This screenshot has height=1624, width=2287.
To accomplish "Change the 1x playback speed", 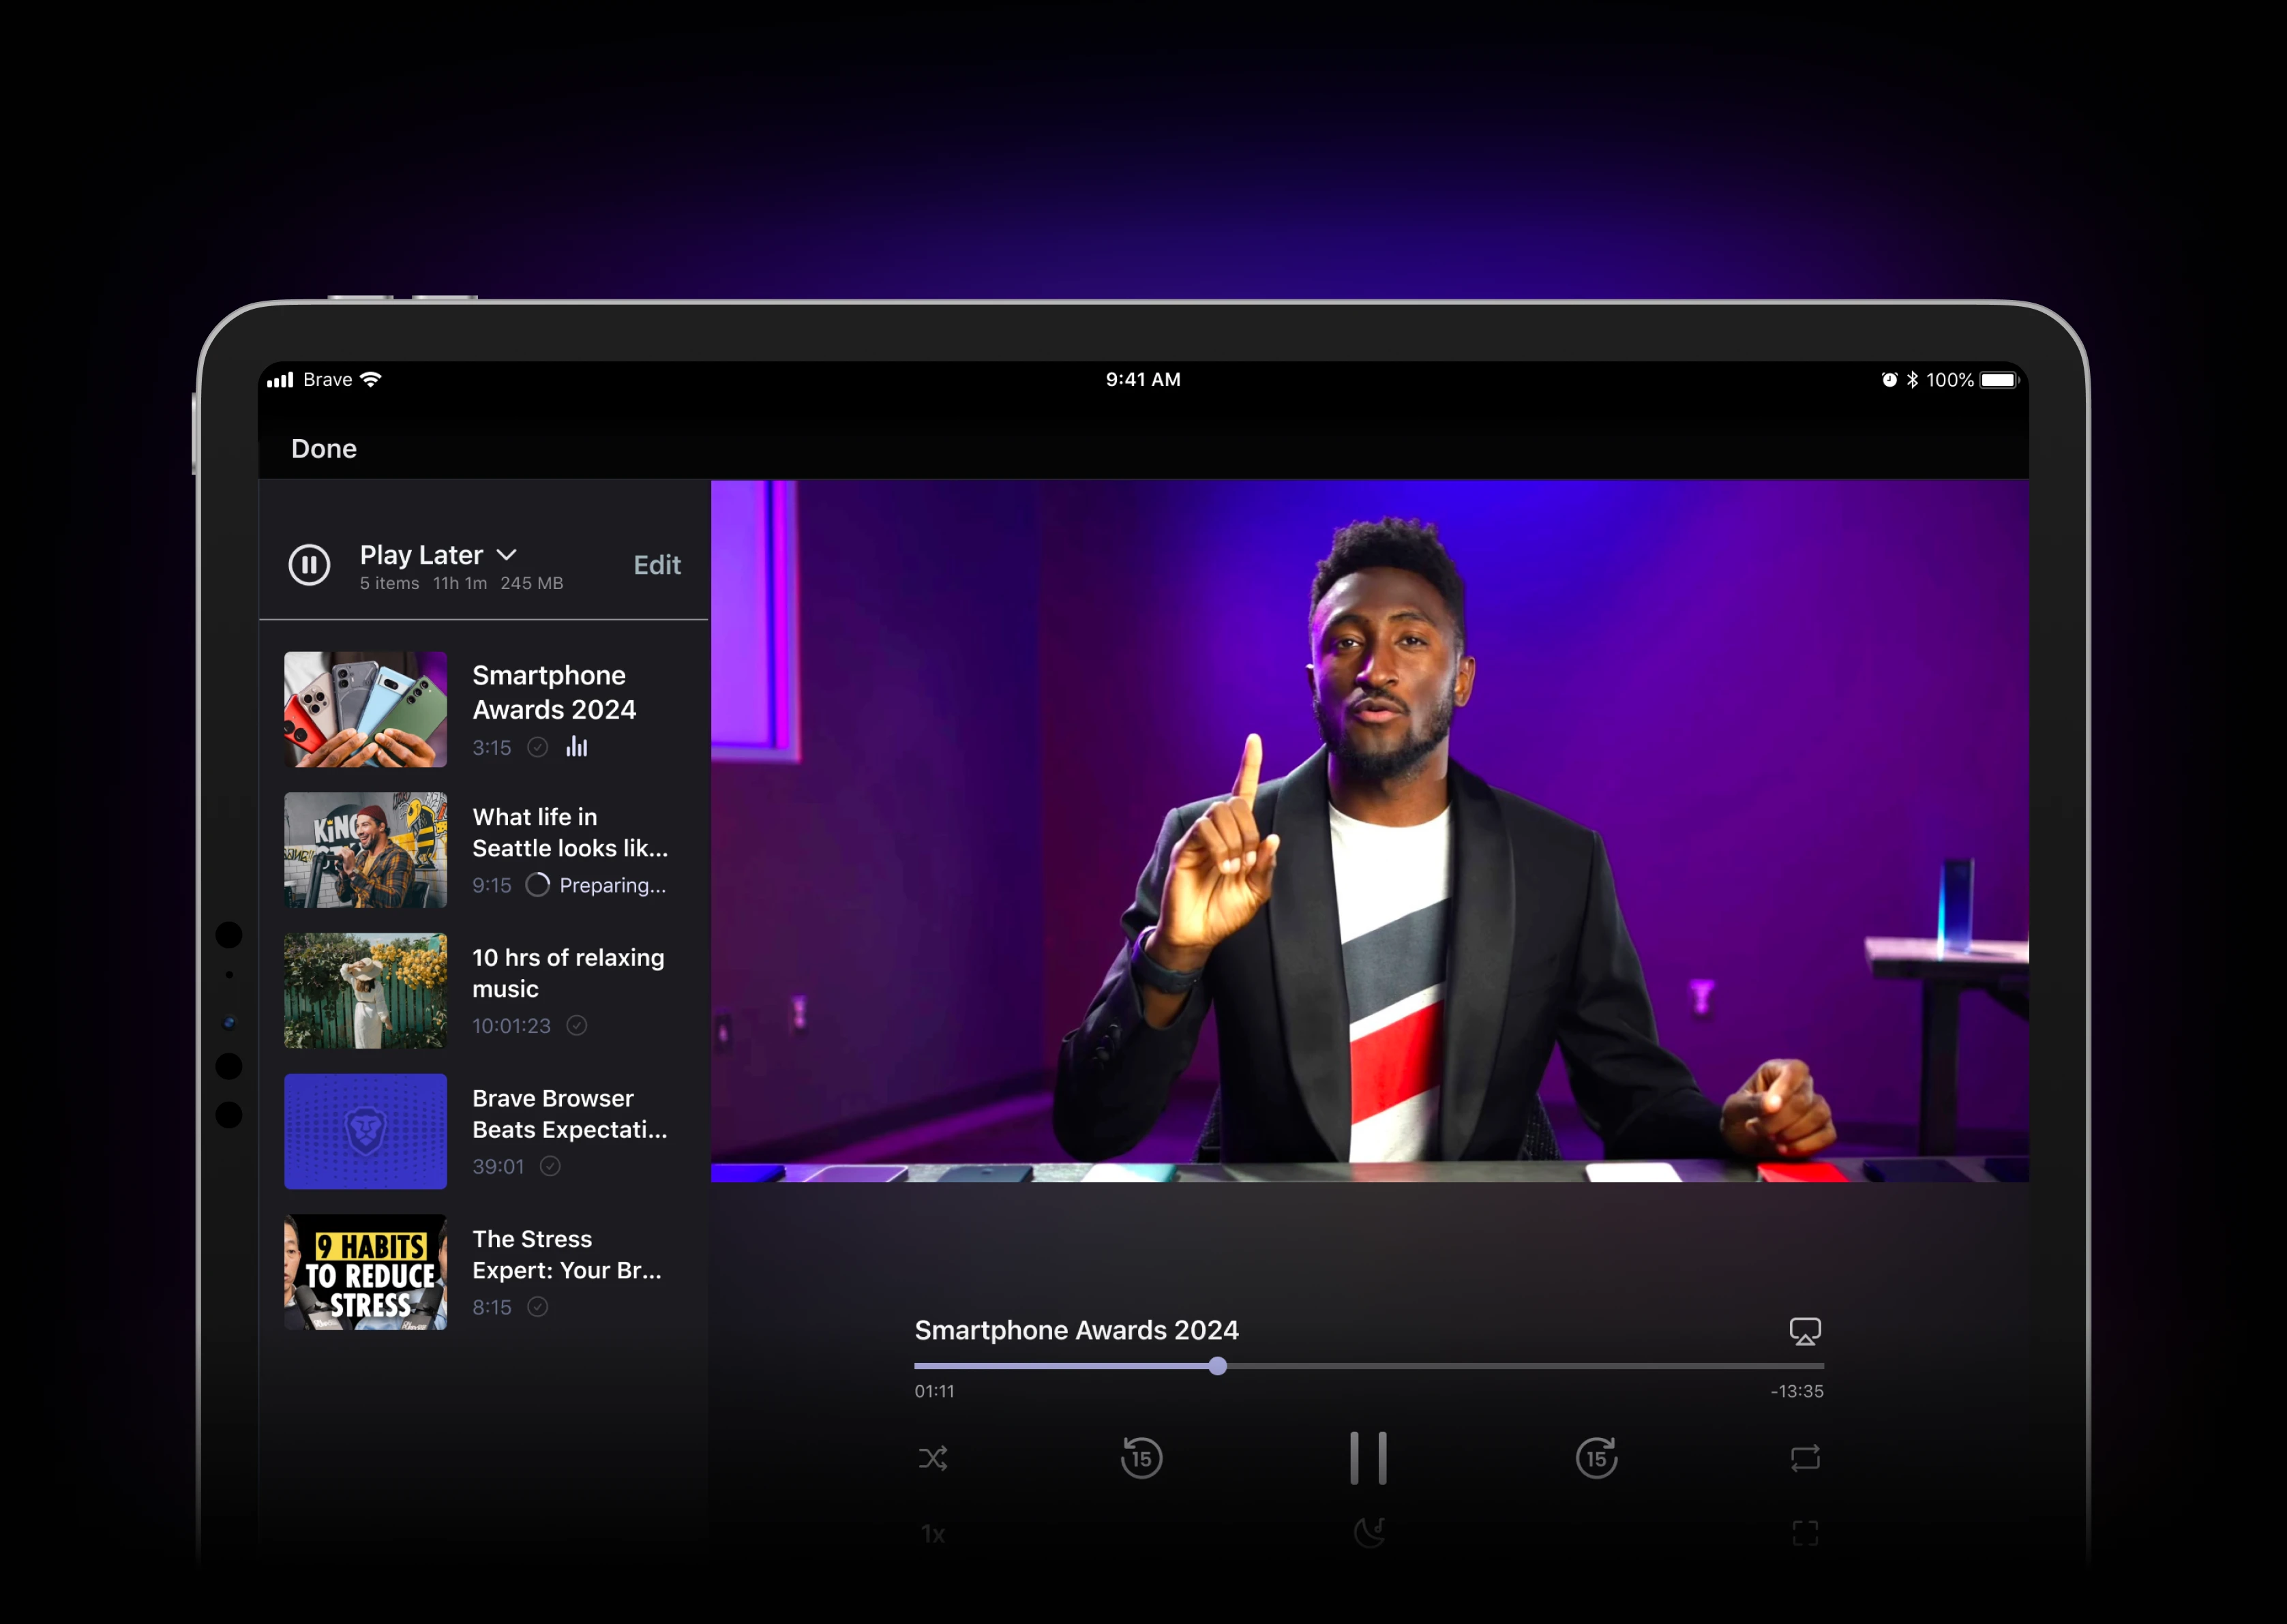I will click(x=933, y=1534).
